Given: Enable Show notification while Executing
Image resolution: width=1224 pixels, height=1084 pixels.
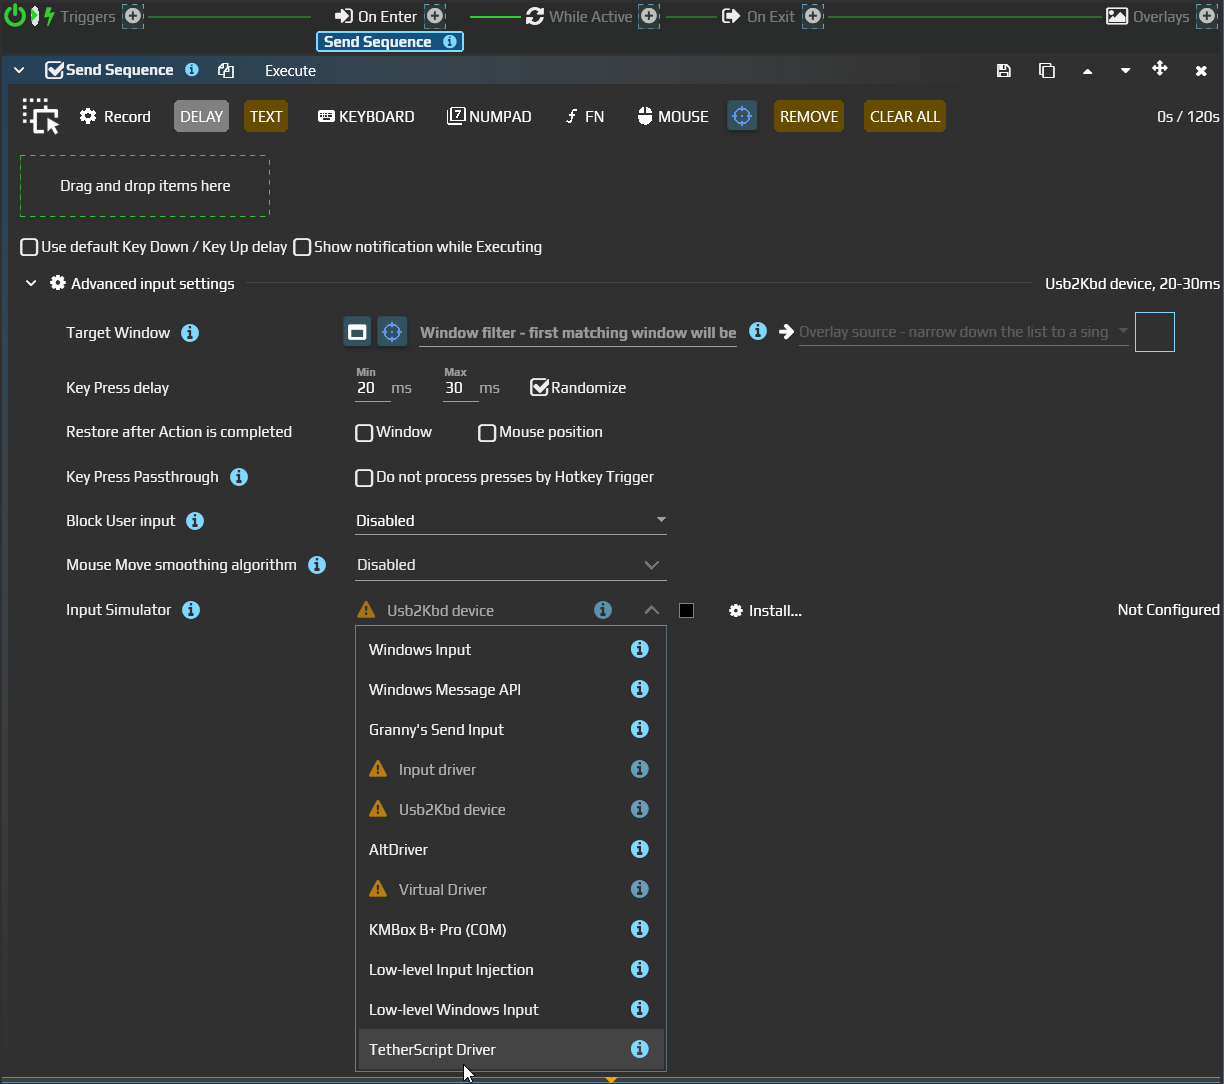Looking at the screenshot, I should tap(302, 247).
